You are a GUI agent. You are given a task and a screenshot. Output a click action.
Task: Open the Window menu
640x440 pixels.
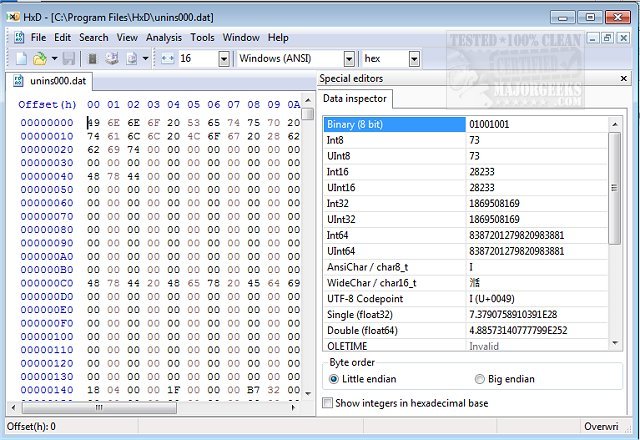(x=241, y=38)
